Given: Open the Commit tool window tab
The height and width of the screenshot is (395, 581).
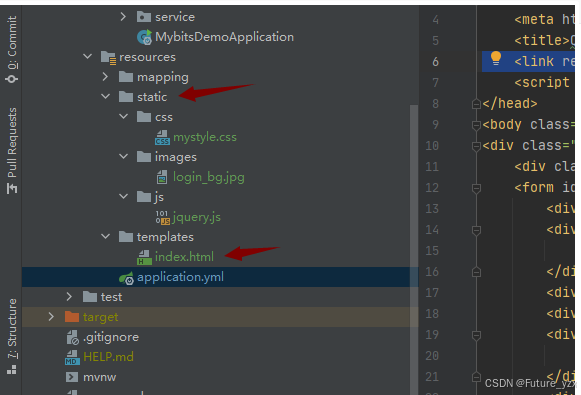Looking at the screenshot, I should 12,49.
